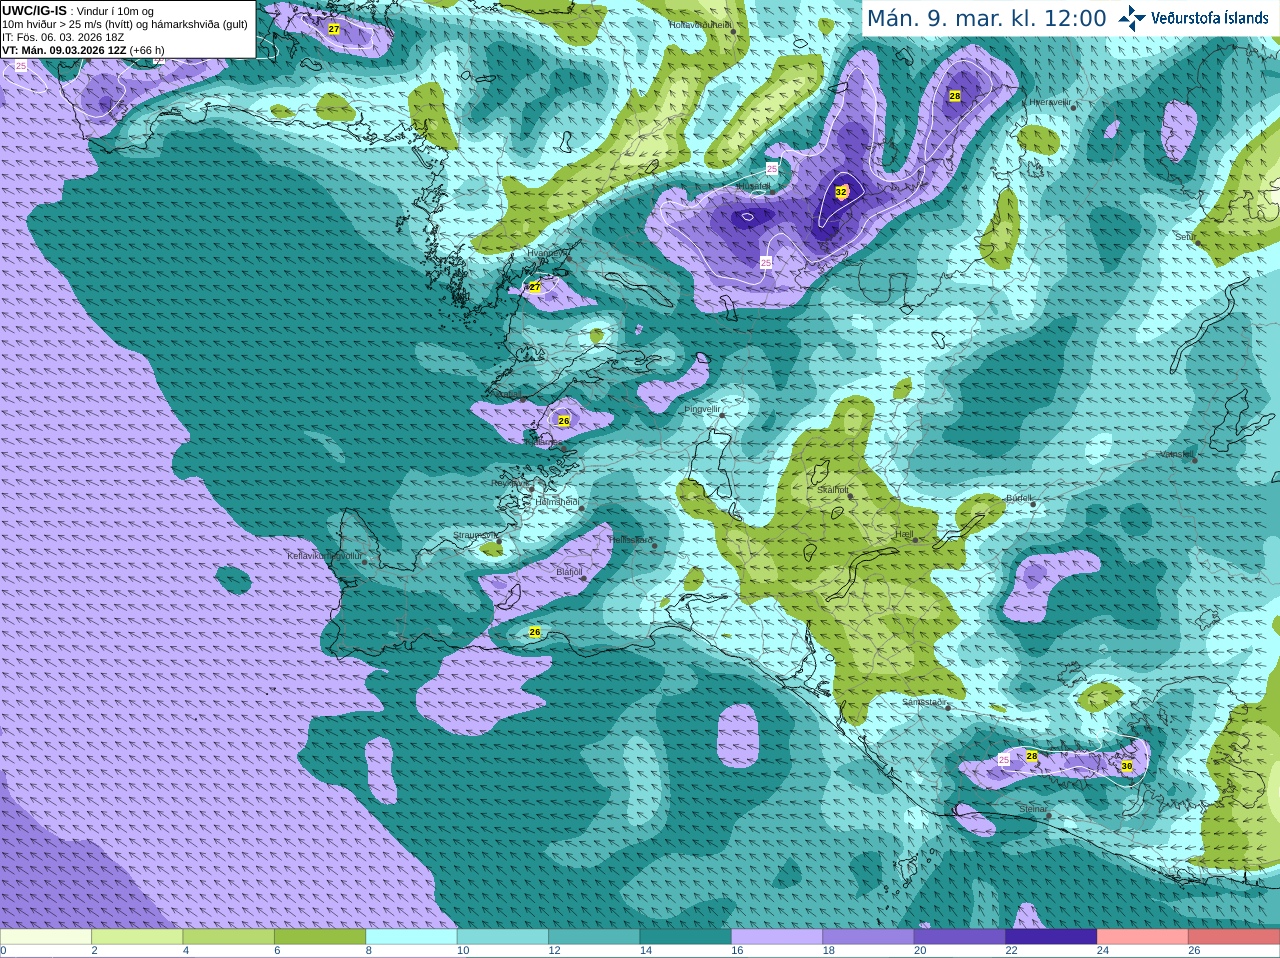Click the 'IT: Fös. 06. 03. 2026 18Z' line

click(63, 37)
